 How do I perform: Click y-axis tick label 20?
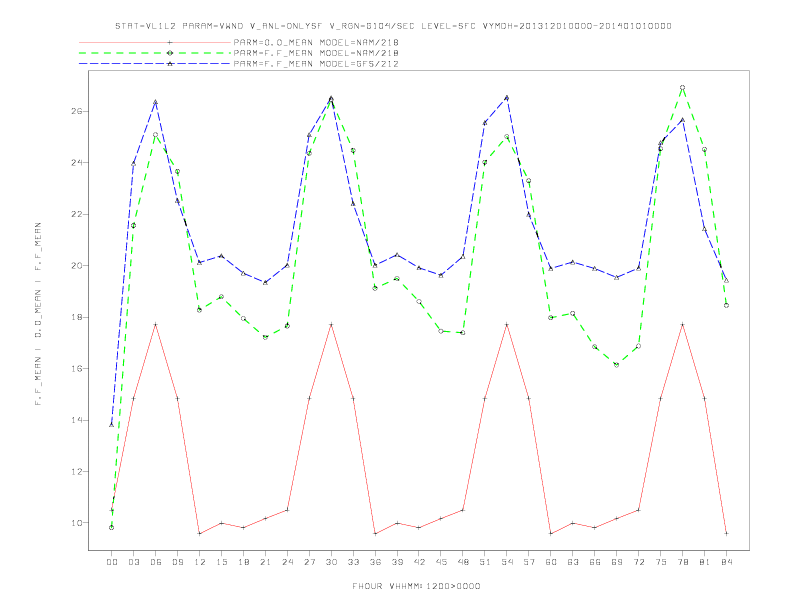click(x=77, y=266)
